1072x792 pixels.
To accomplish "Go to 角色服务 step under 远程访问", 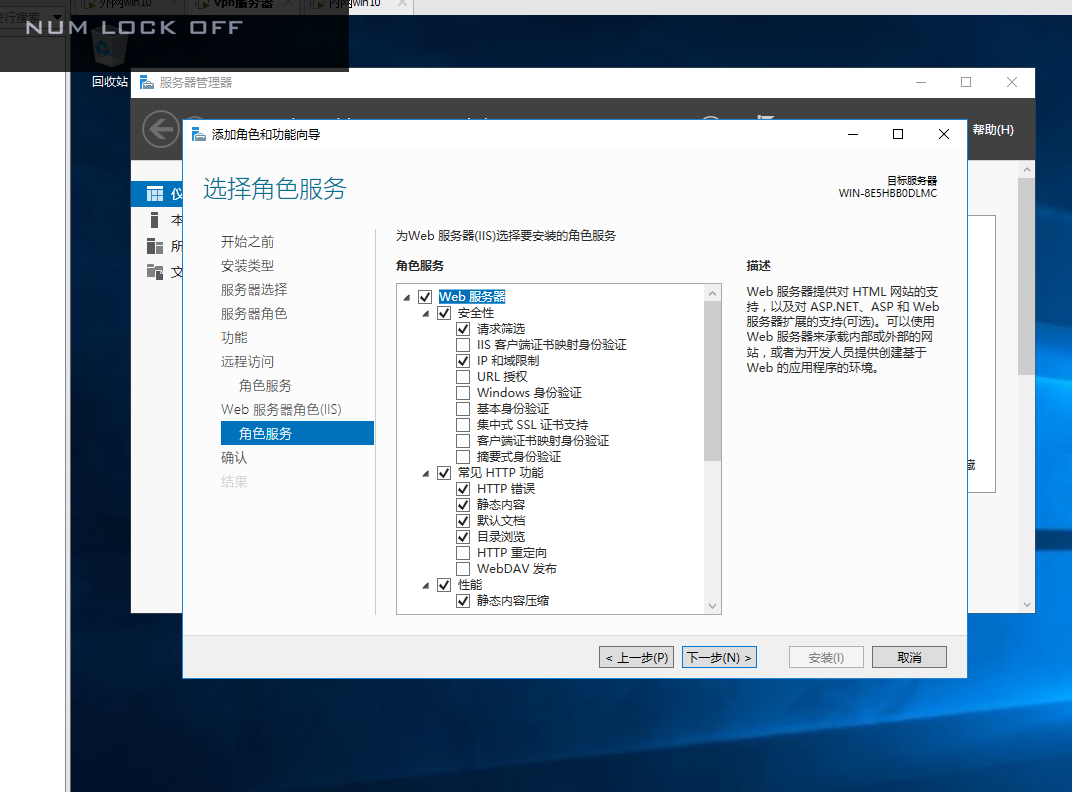I will click(265, 385).
